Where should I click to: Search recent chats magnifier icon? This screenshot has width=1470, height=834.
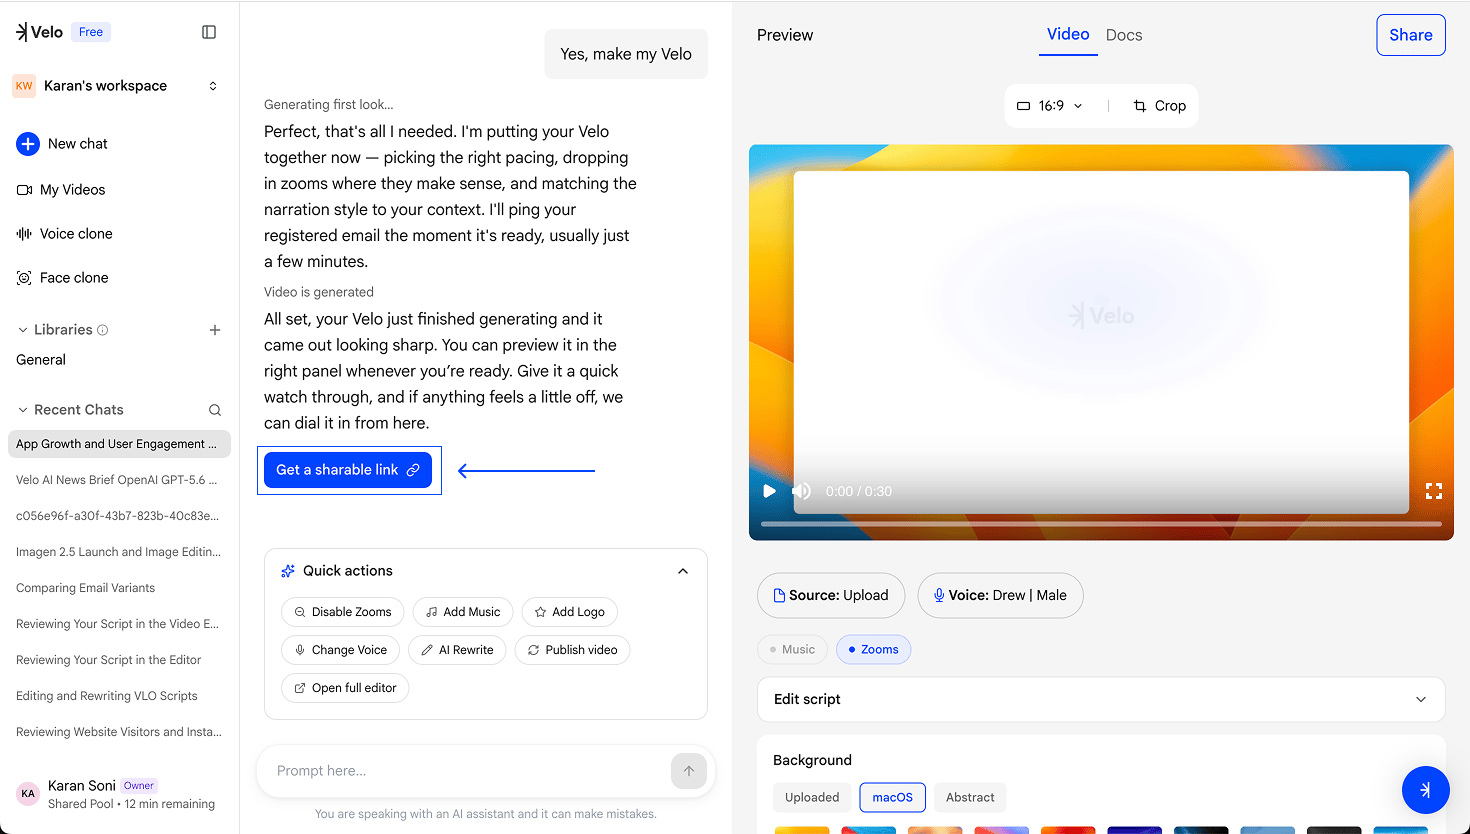(x=215, y=410)
